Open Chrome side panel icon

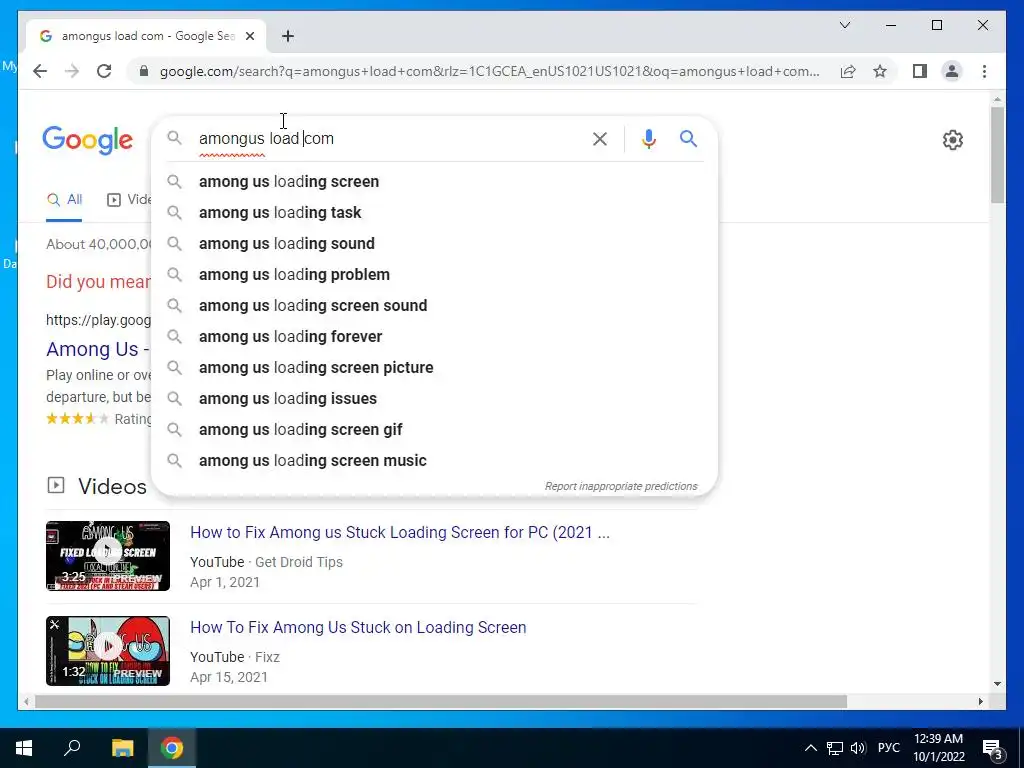tap(920, 71)
